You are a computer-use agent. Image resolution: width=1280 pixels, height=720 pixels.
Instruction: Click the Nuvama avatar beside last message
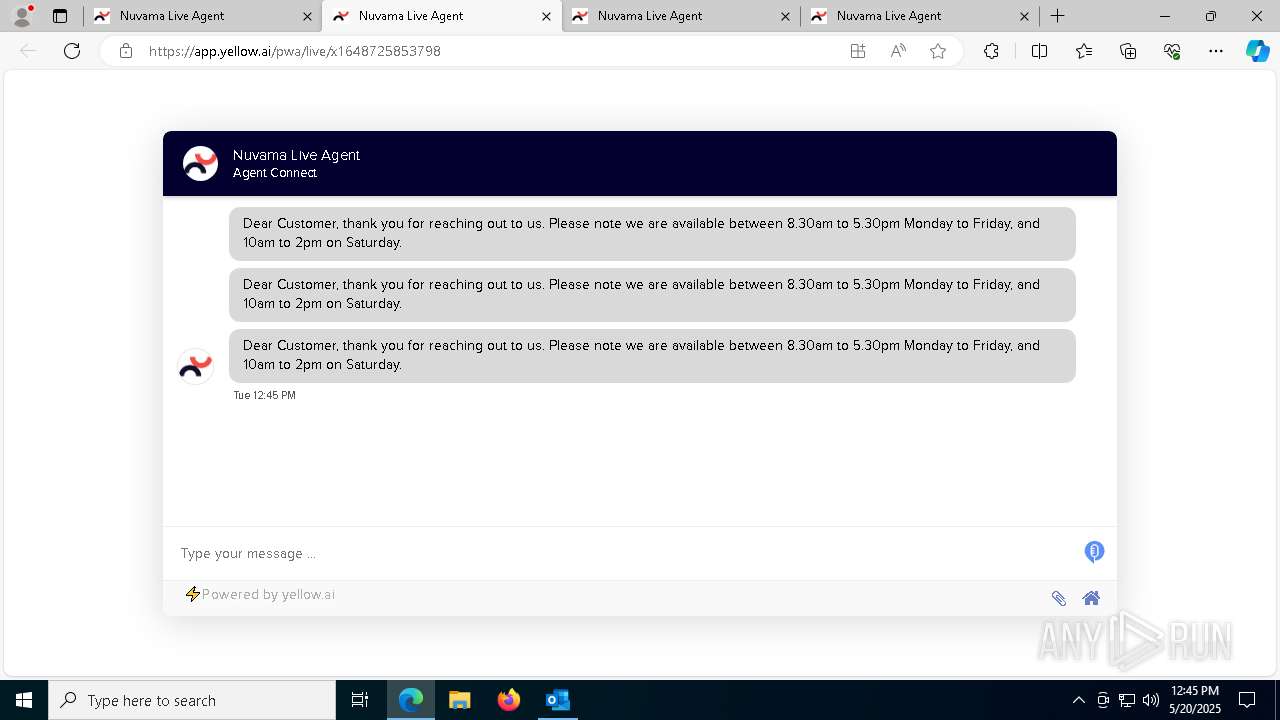pos(195,367)
